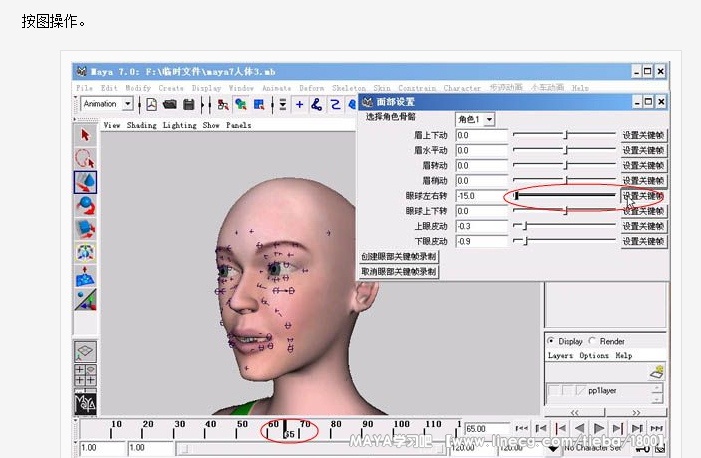Select by object type mode icon

point(241,104)
